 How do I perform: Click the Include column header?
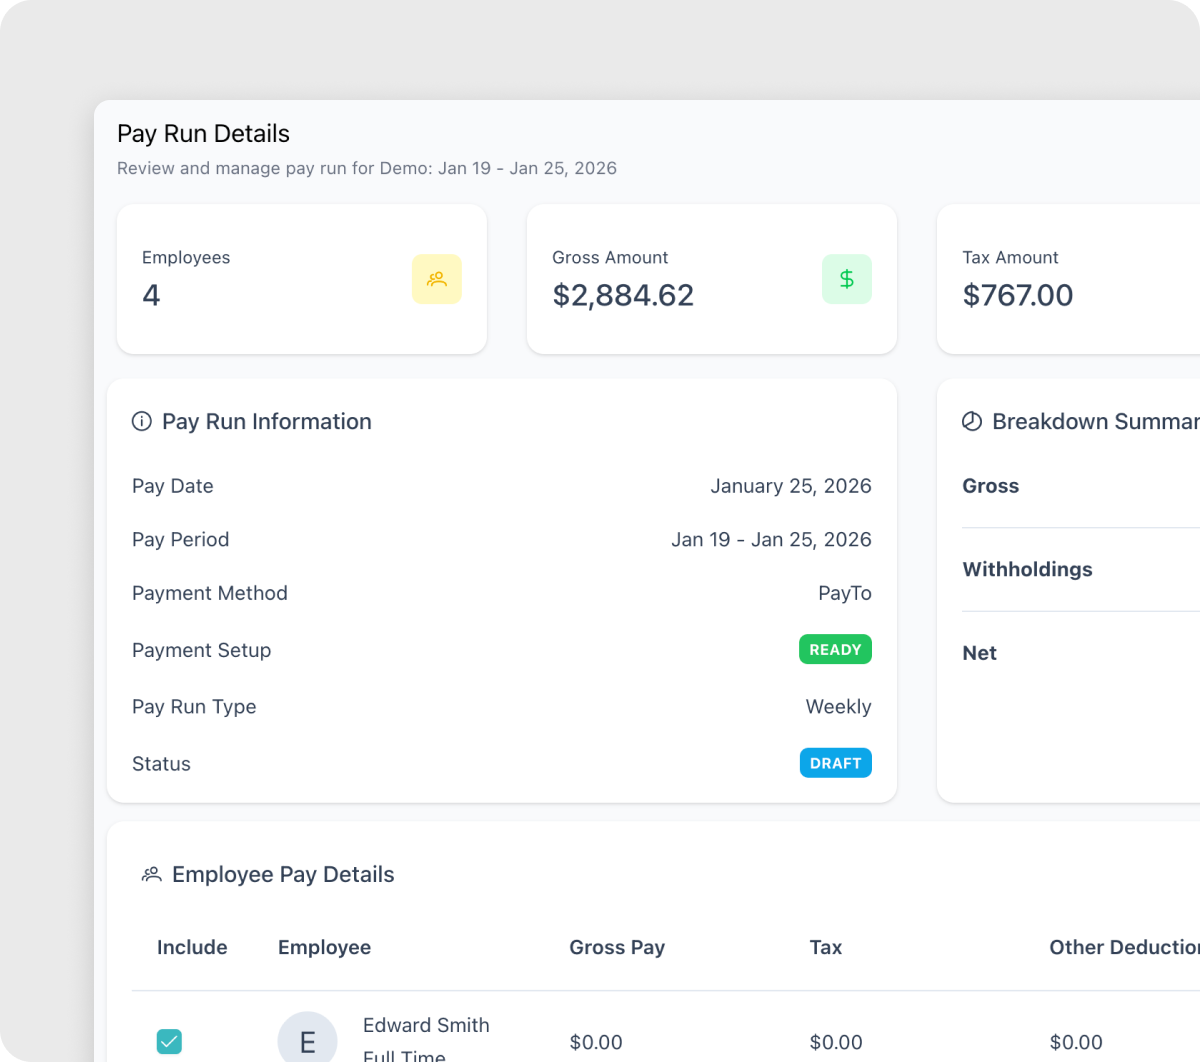point(192,948)
